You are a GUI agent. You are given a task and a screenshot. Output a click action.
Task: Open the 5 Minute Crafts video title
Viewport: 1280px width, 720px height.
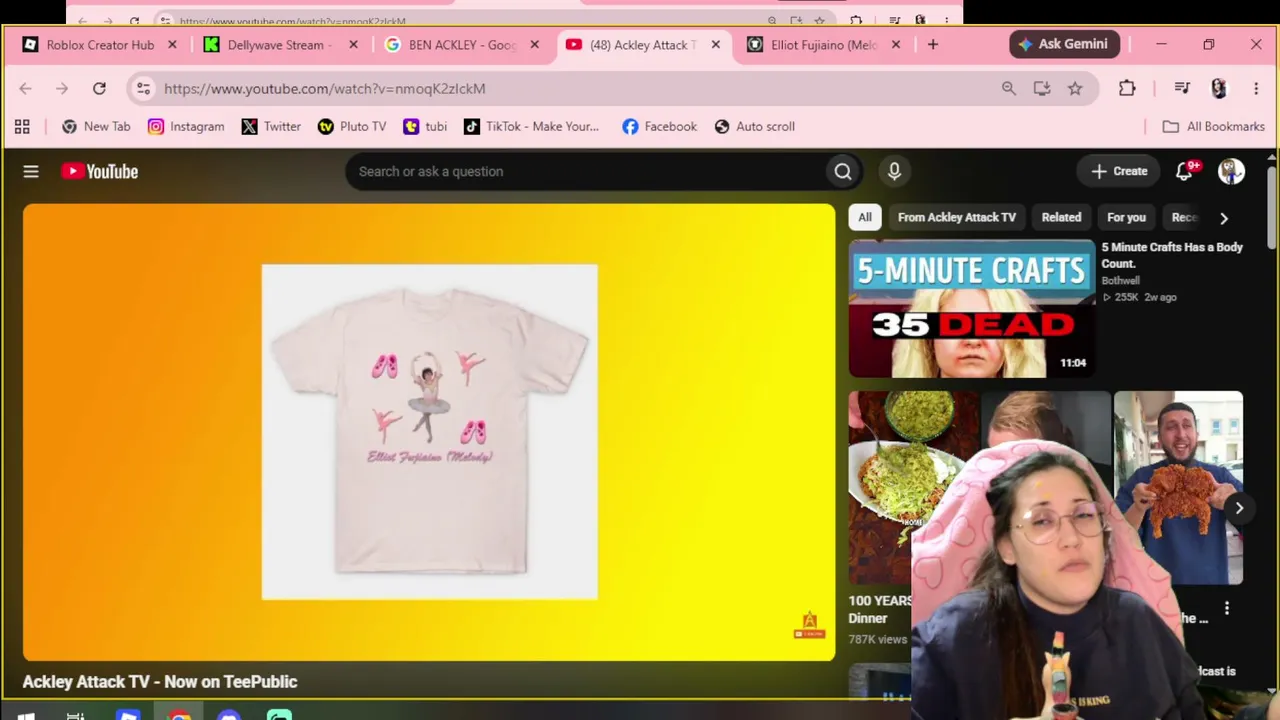pyautogui.click(x=1172, y=256)
